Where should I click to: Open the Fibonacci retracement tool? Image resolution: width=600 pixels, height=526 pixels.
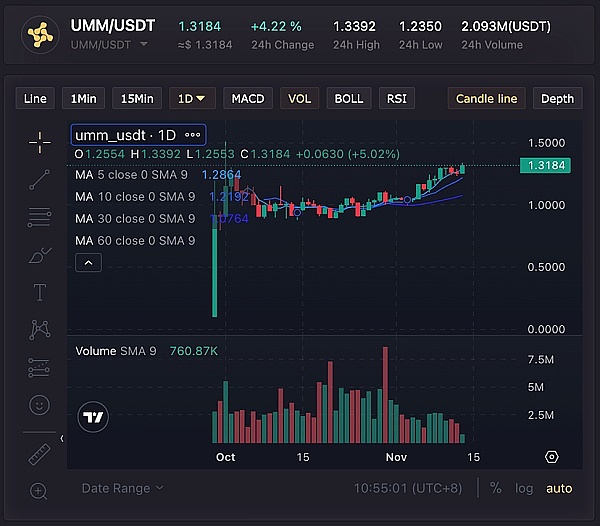pos(39,217)
